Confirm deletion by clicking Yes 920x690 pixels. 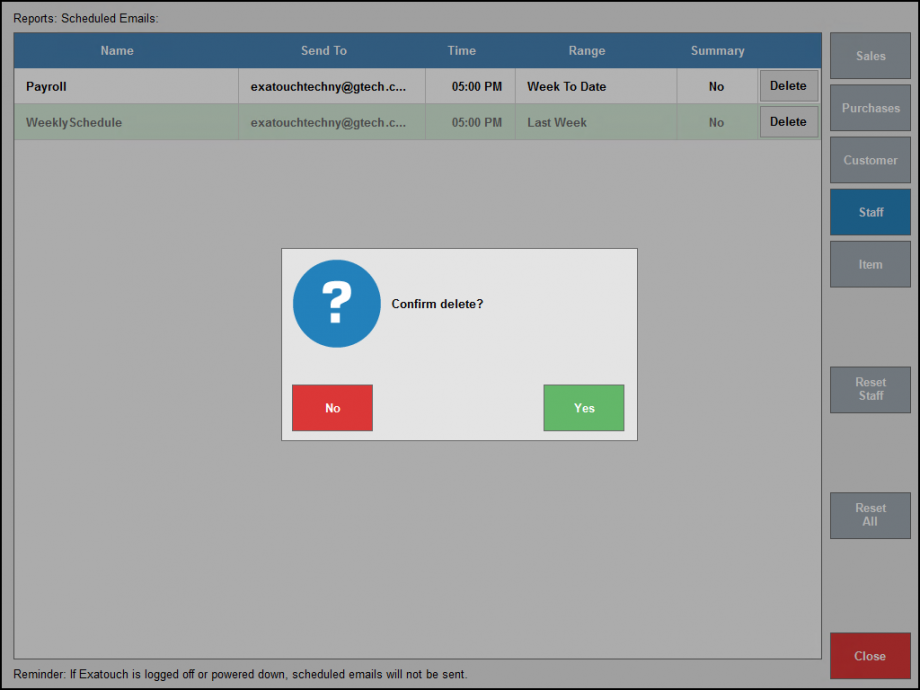coord(583,408)
